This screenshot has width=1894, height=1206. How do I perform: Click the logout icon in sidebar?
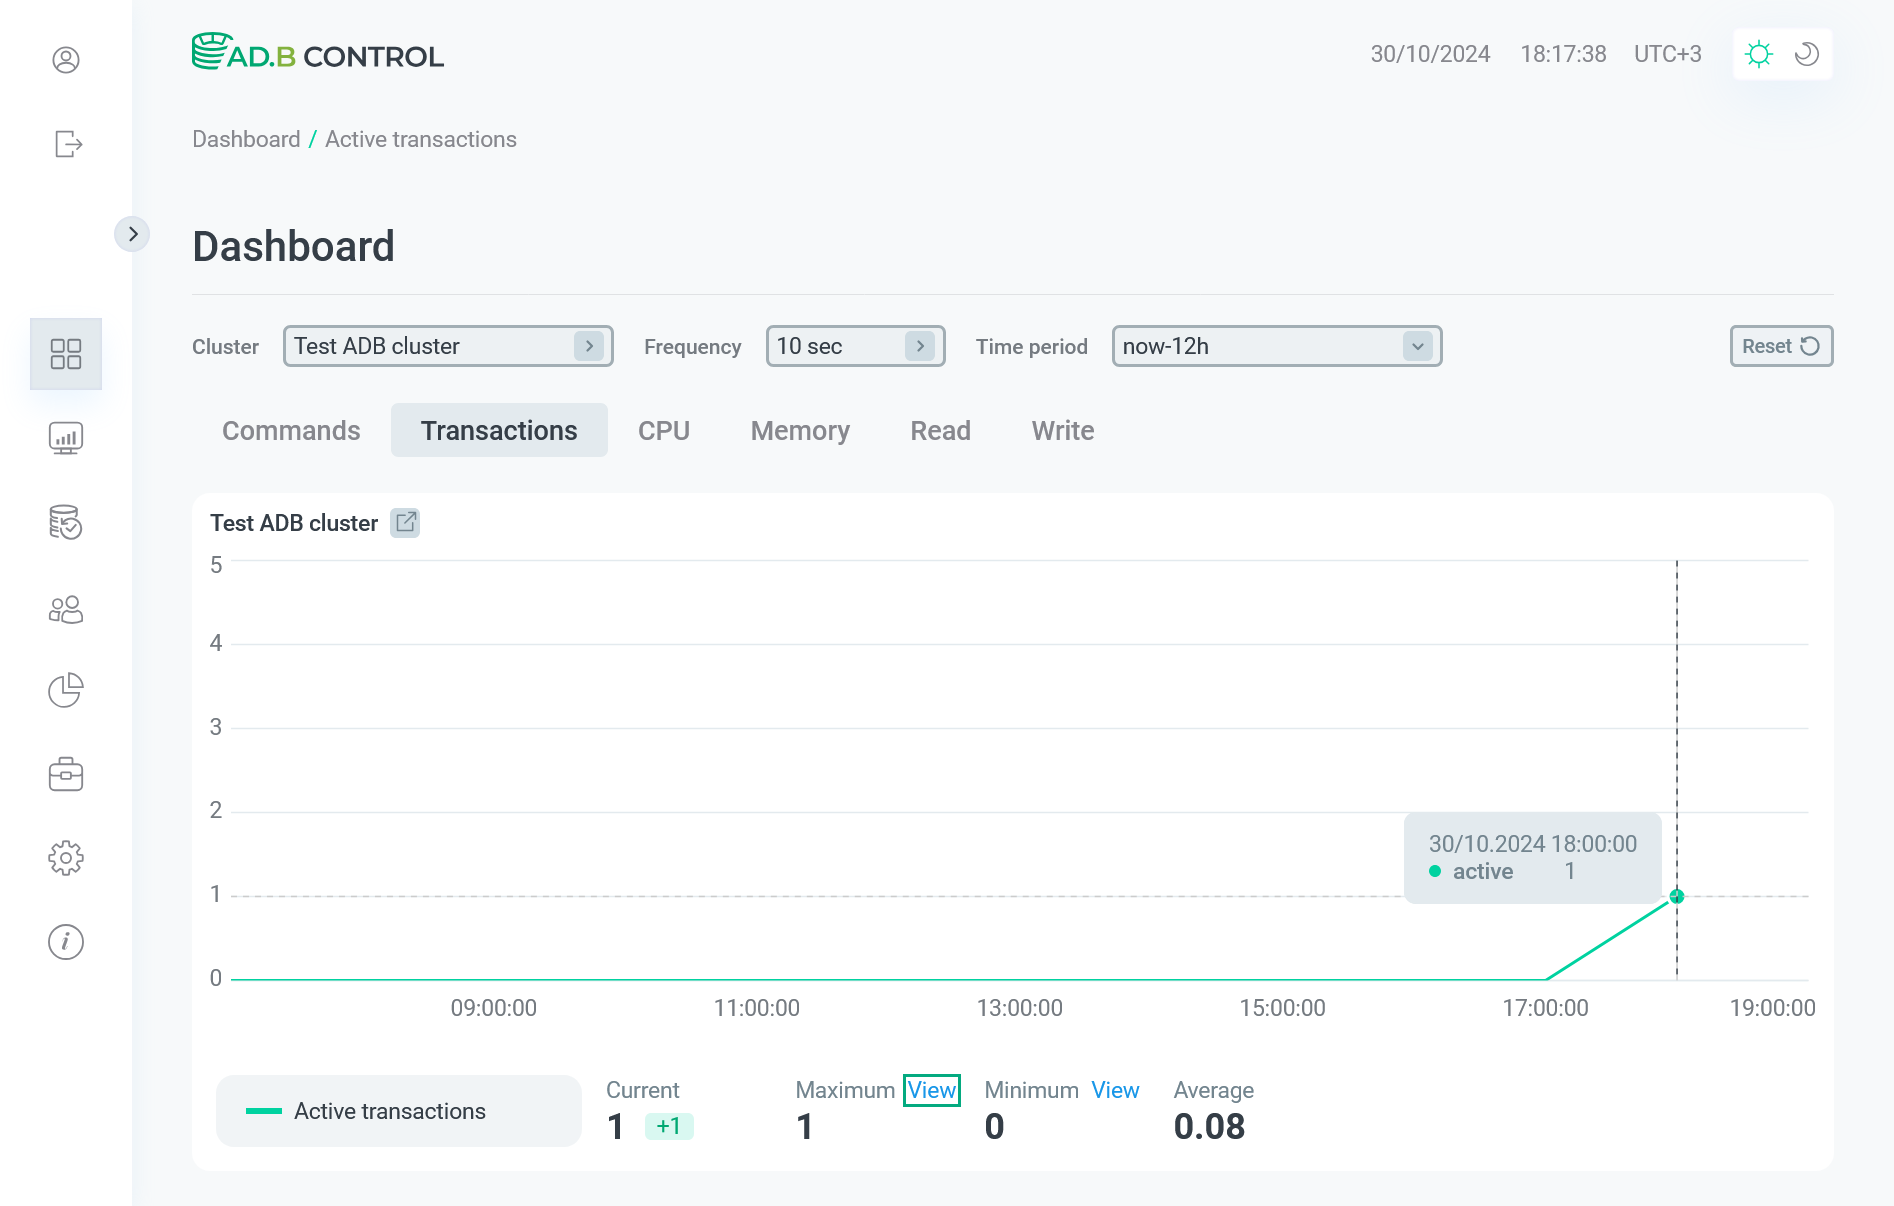67,144
